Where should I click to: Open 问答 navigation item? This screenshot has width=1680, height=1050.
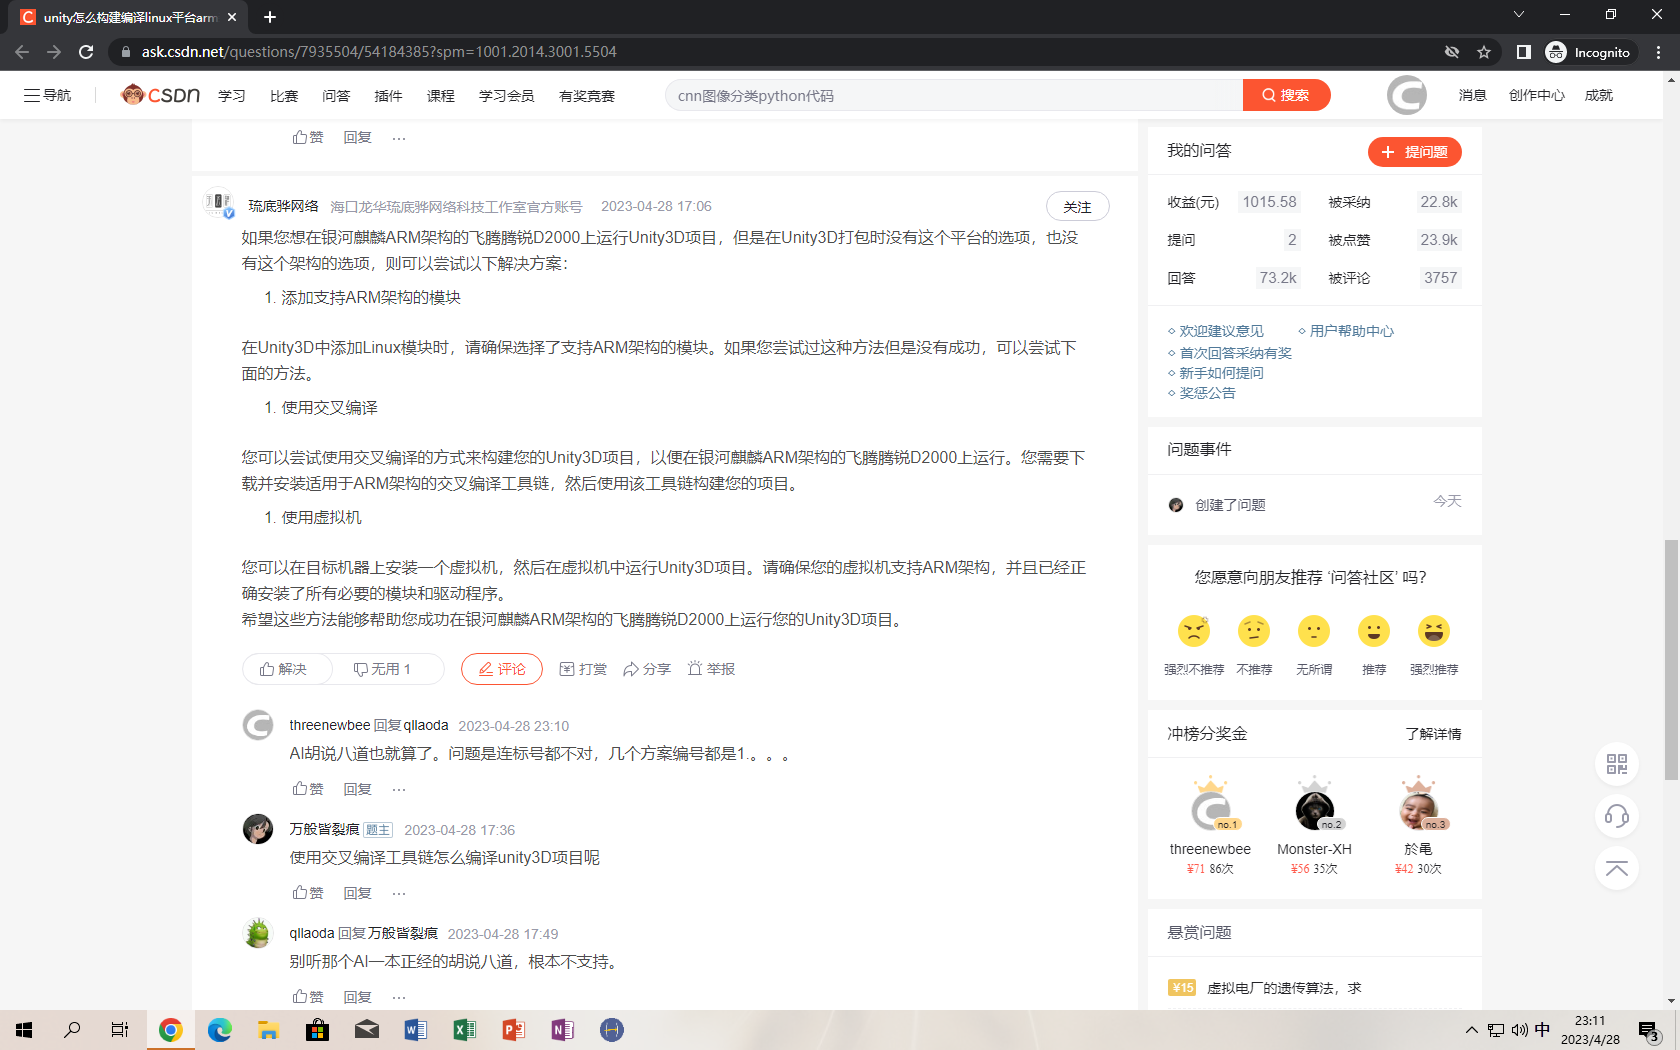(x=336, y=96)
